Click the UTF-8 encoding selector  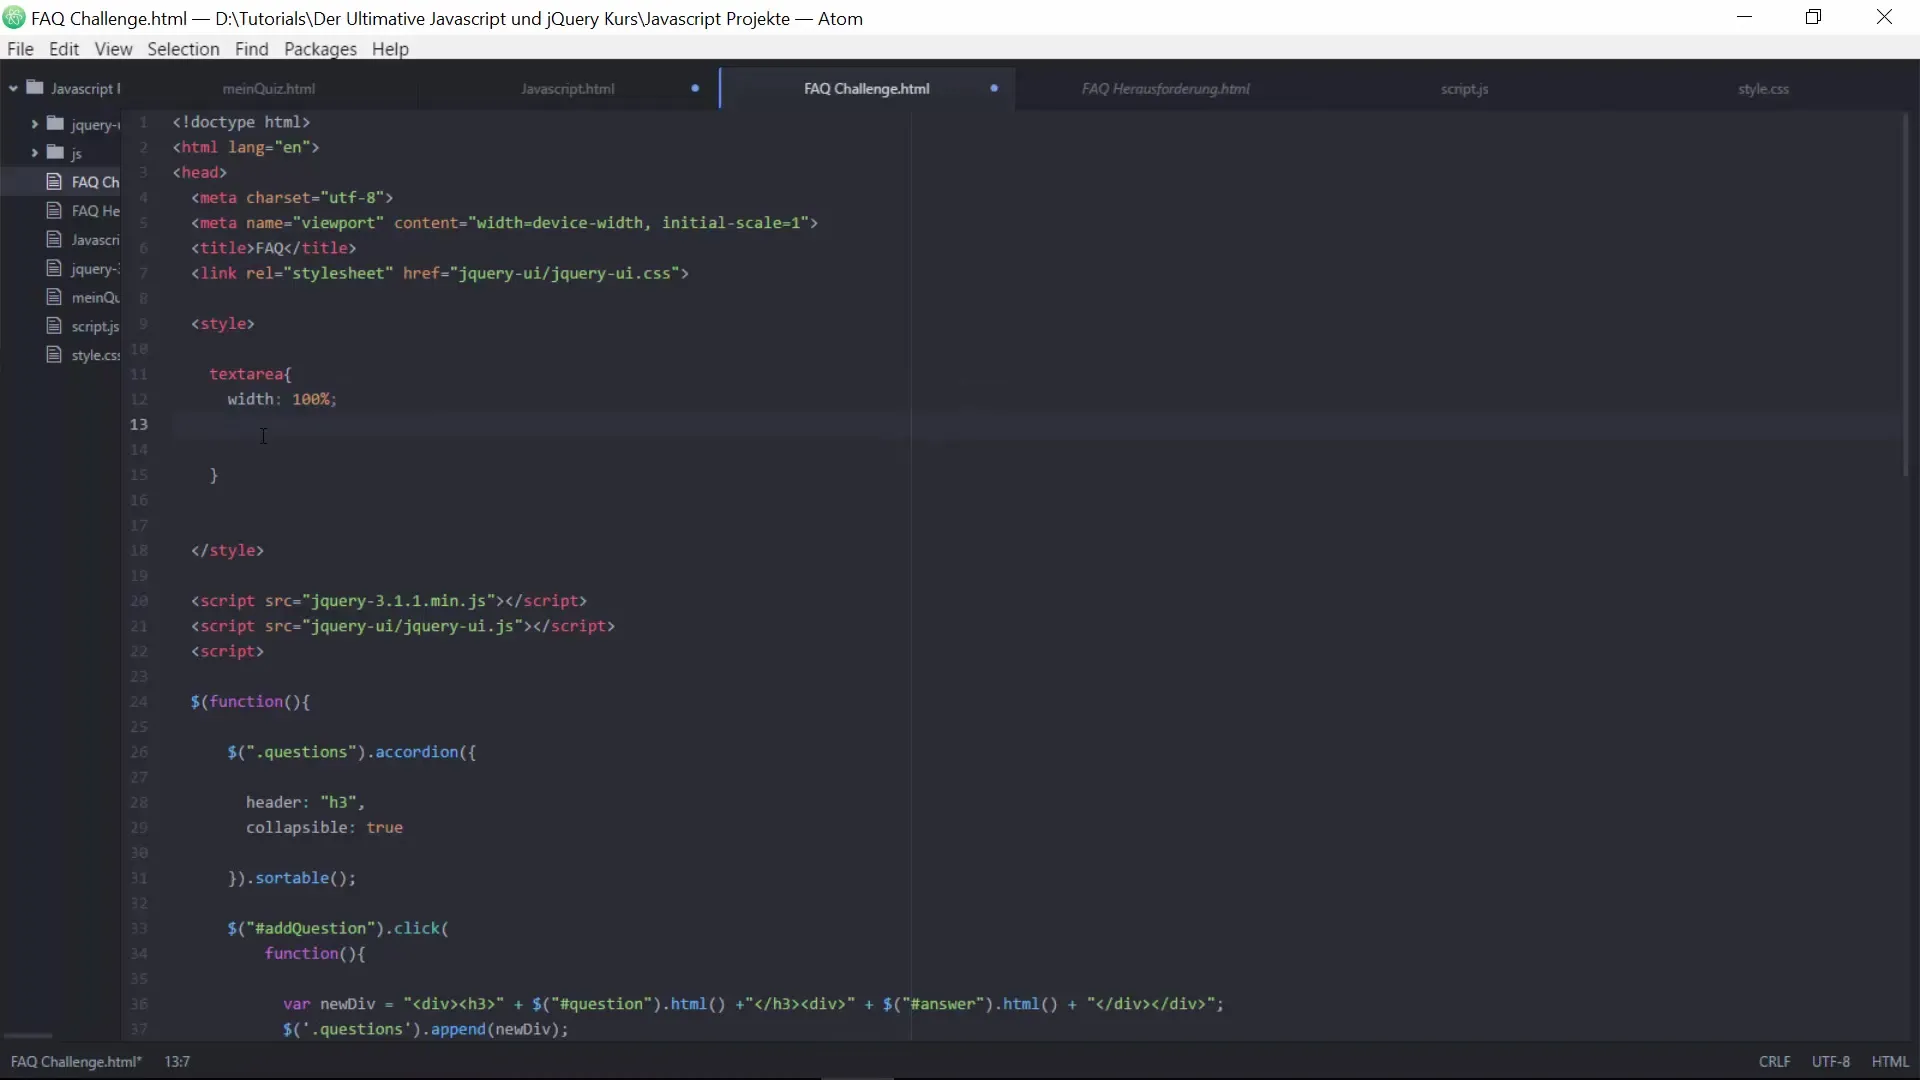coord(1831,1062)
